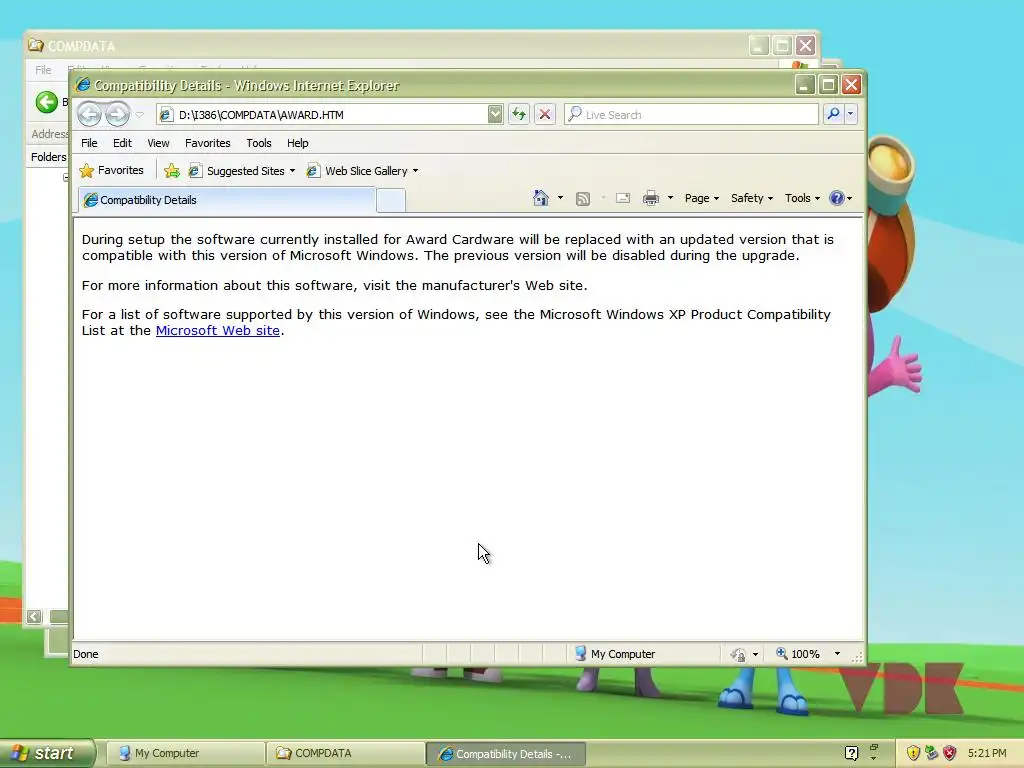1024x768 pixels.
Task: Click the 5:21 PM clock
Action: point(987,753)
